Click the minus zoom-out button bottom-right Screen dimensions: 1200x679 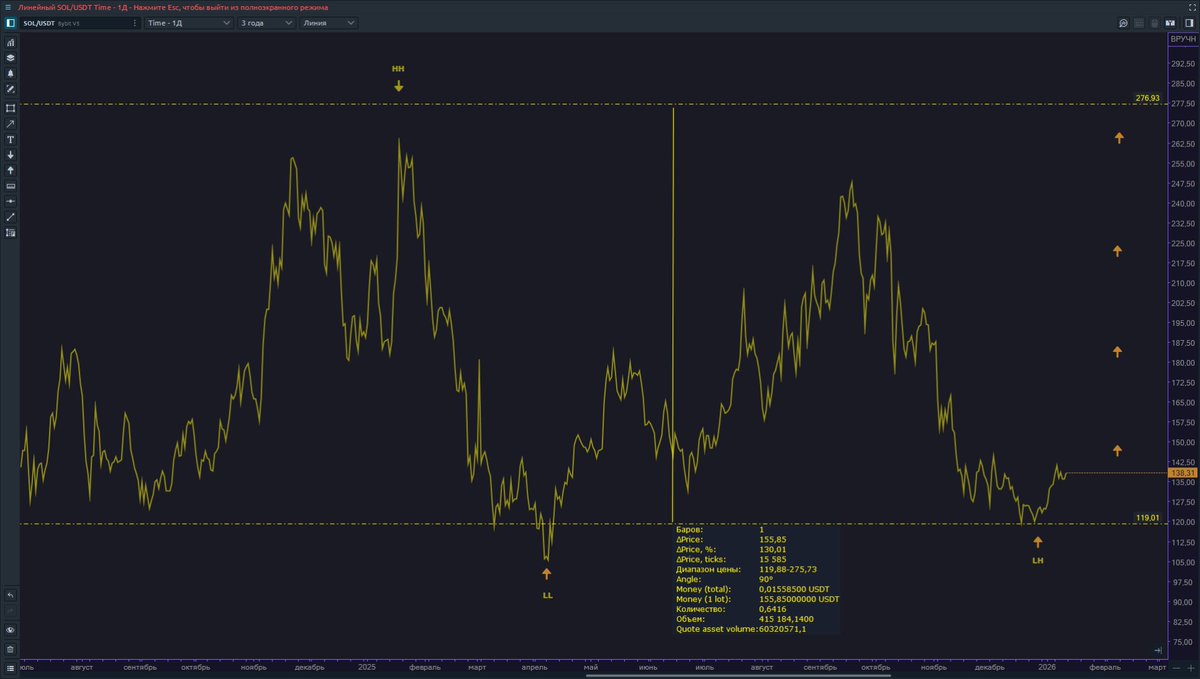point(1176,667)
